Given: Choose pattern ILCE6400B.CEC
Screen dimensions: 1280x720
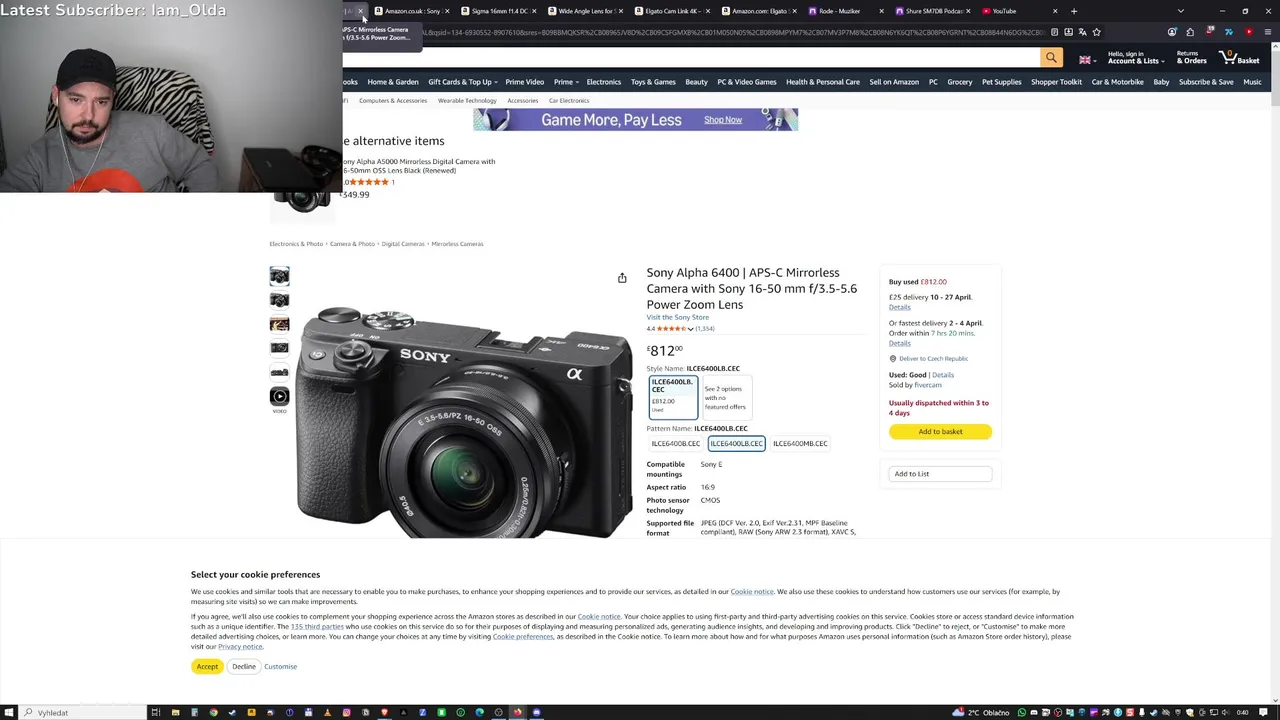Looking at the screenshot, I should click(675, 444).
